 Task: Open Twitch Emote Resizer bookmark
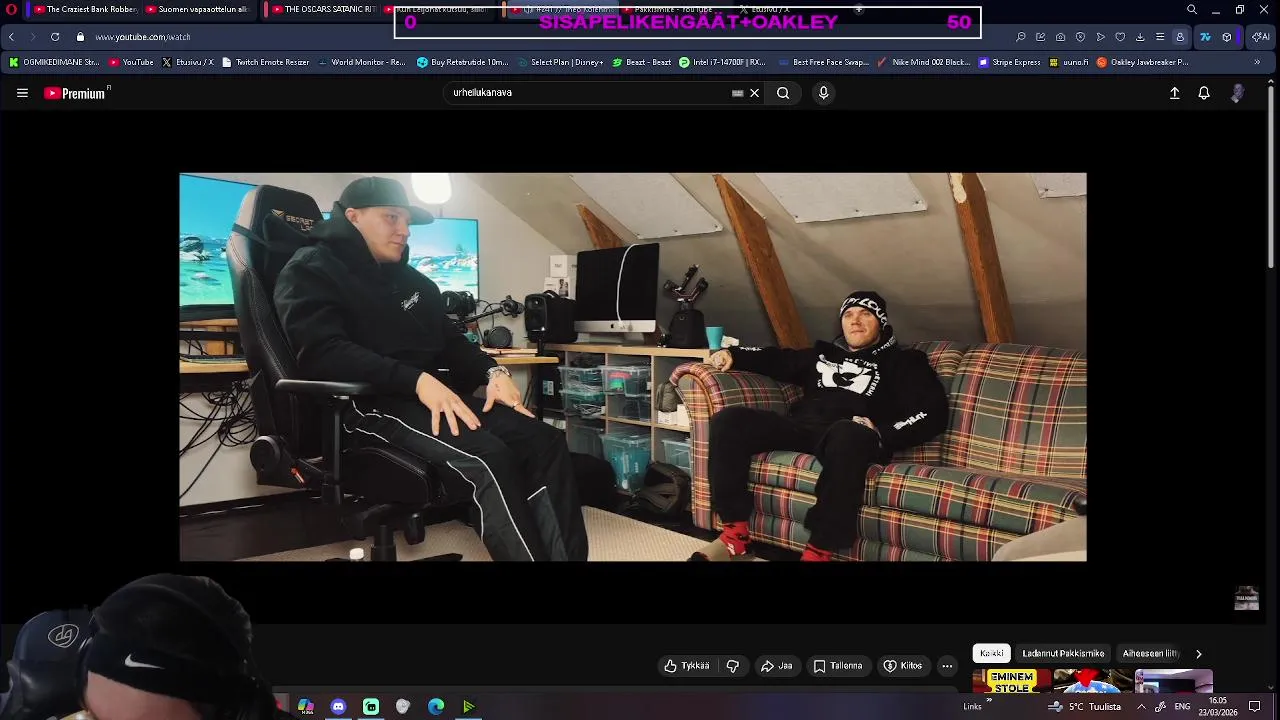[x=265, y=62]
